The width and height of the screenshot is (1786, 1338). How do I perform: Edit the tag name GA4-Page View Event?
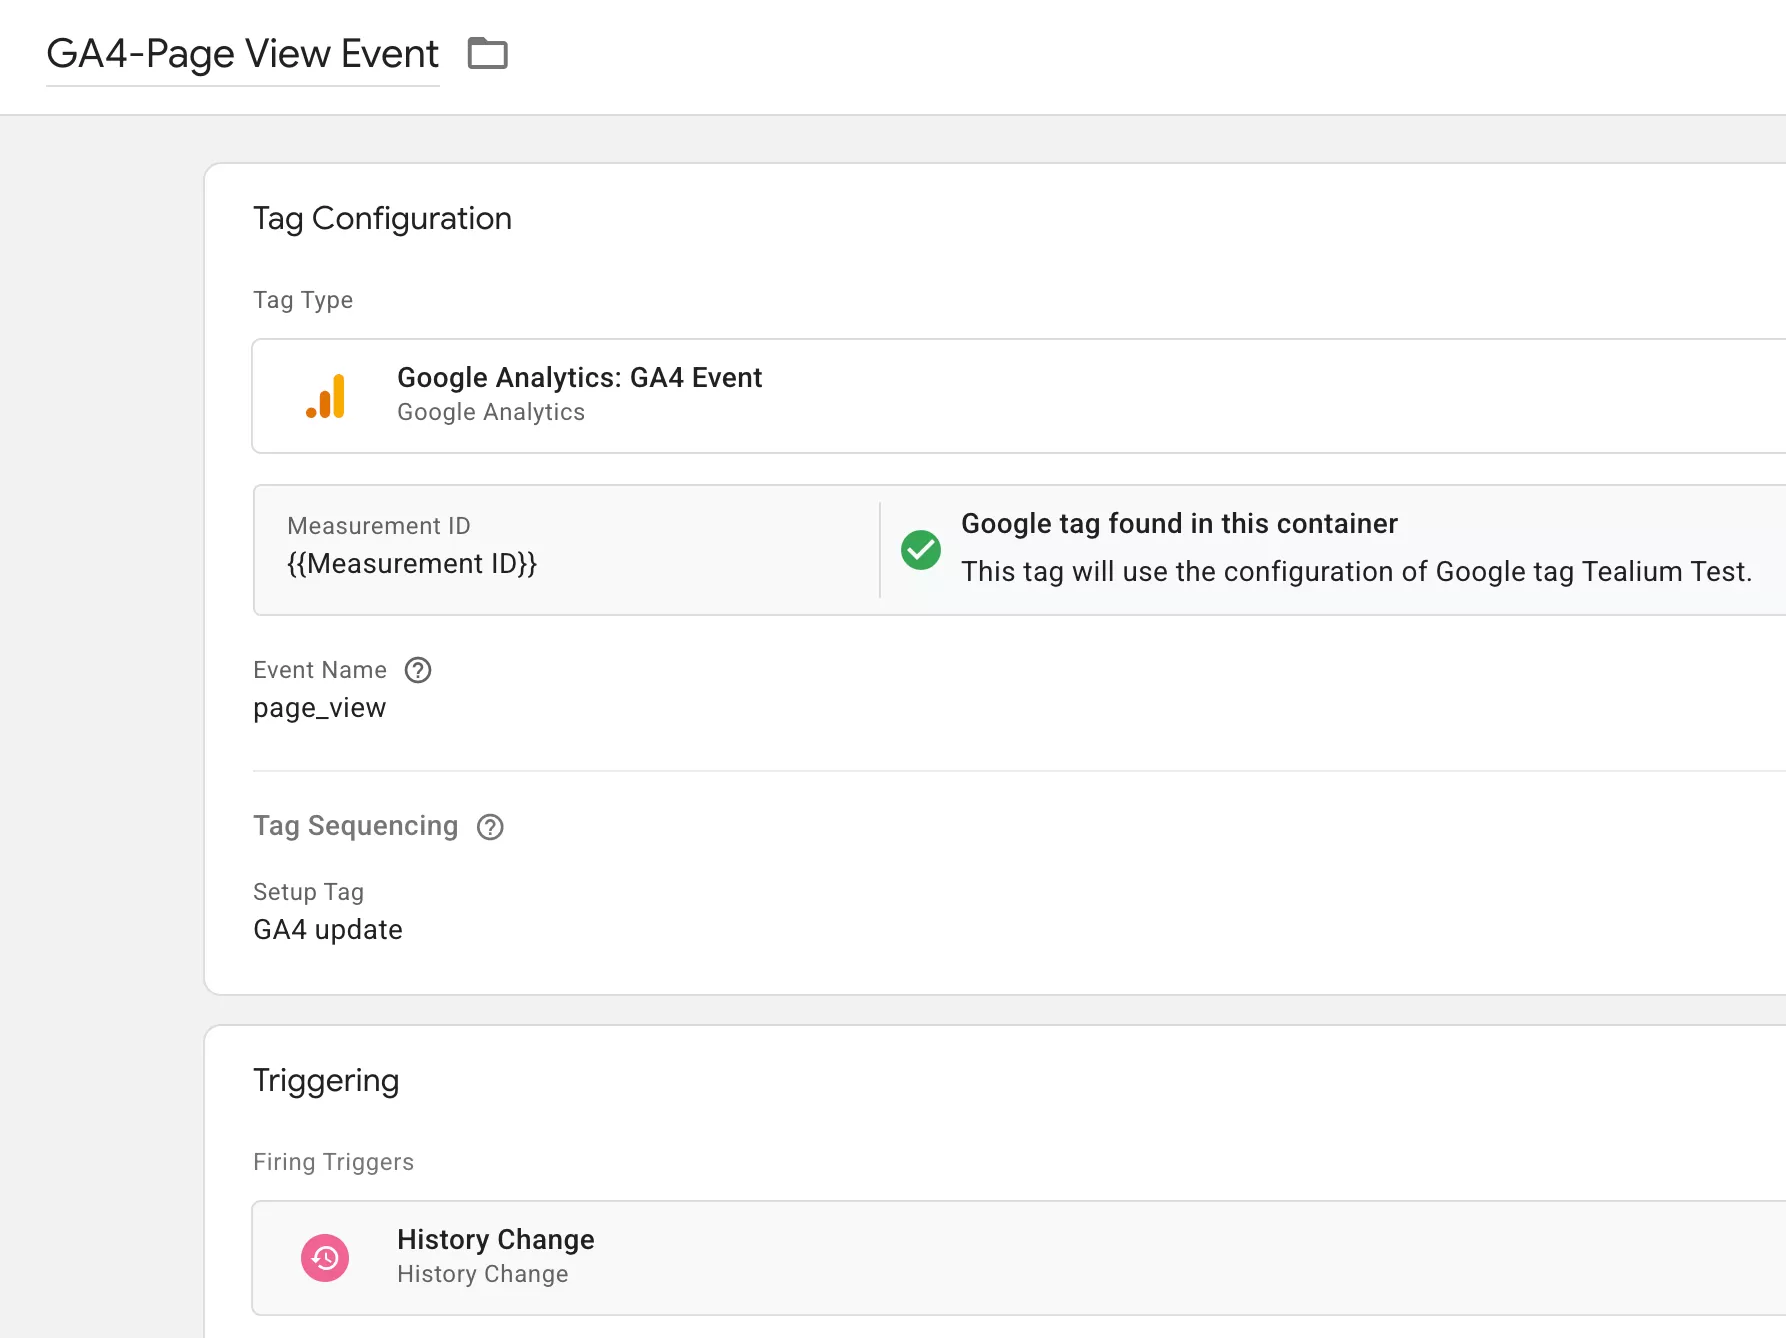click(243, 54)
